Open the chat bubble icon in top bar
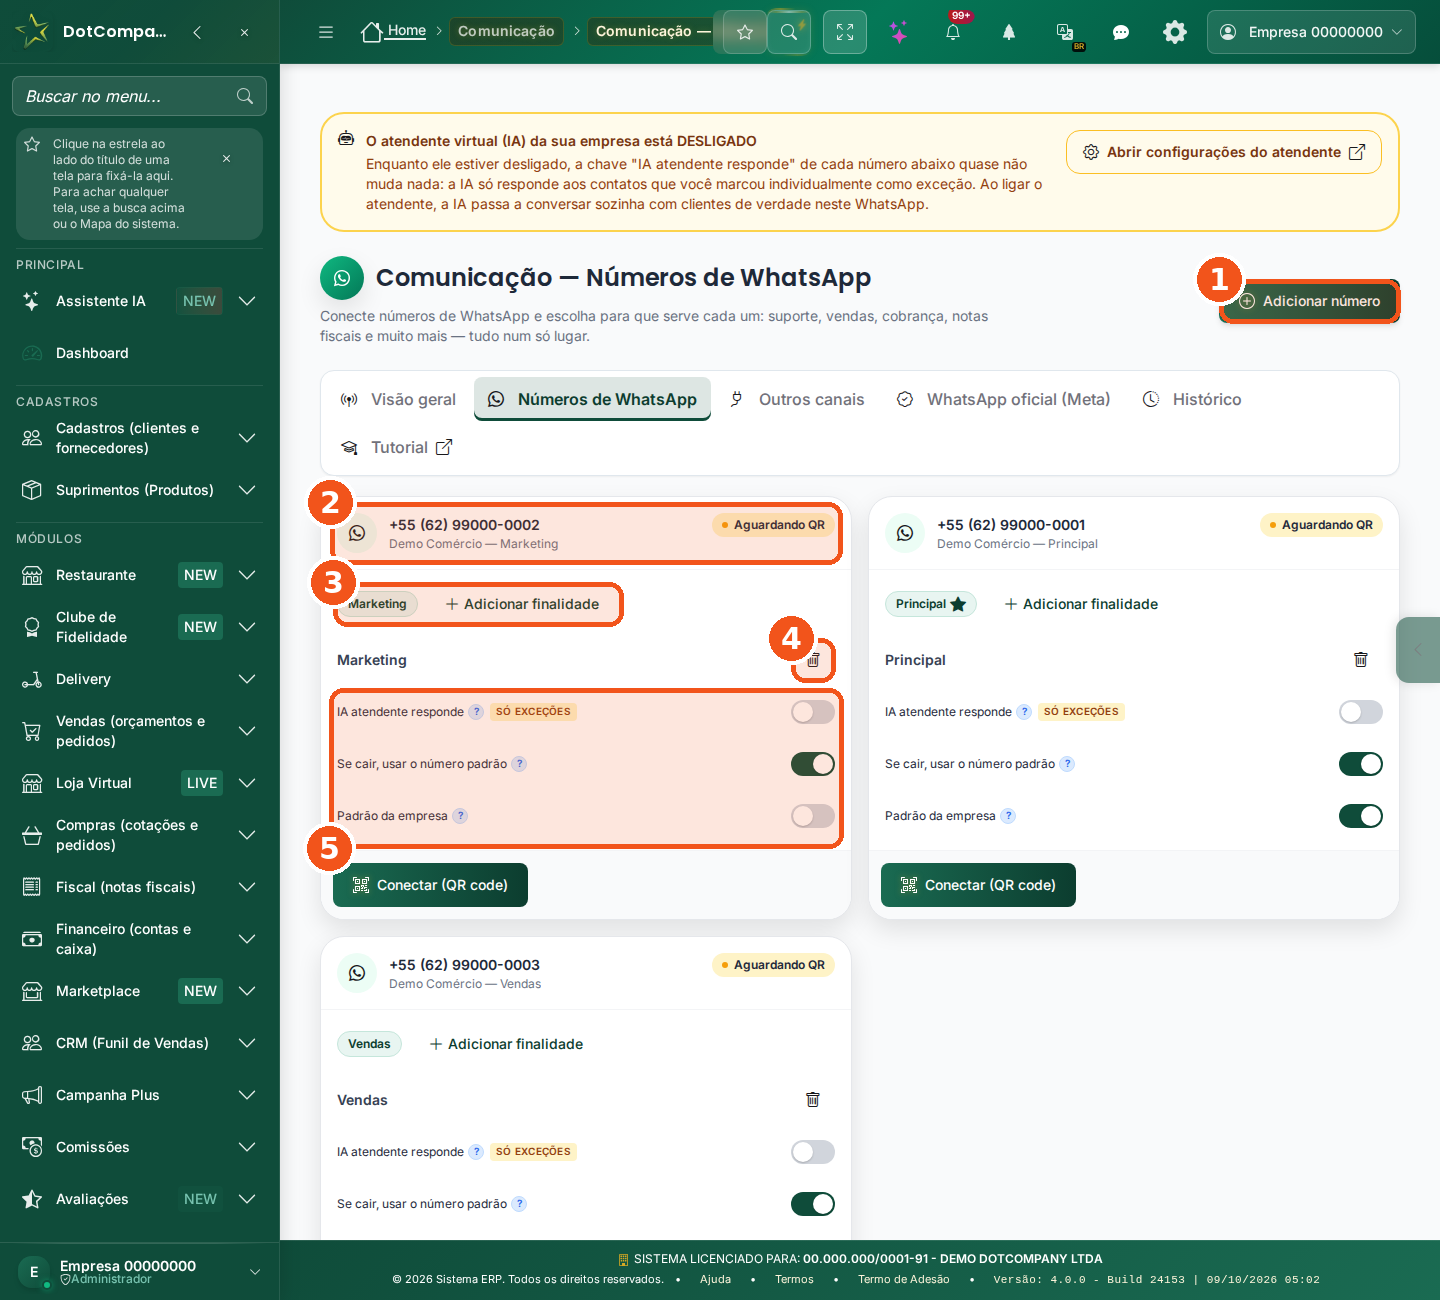Image resolution: width=1440 pixels, height=1300 pixels. pos(1121,32)
